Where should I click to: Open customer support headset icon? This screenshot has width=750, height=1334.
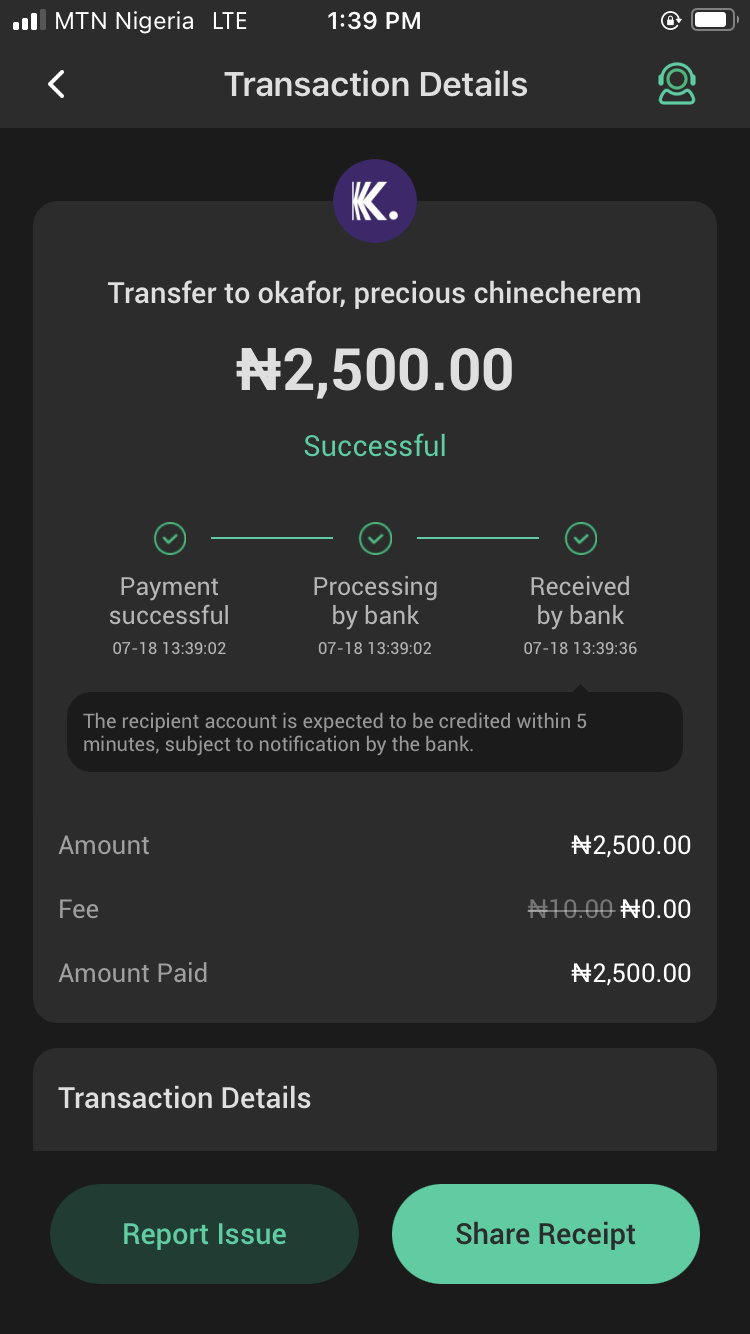(x=677, y=85)
